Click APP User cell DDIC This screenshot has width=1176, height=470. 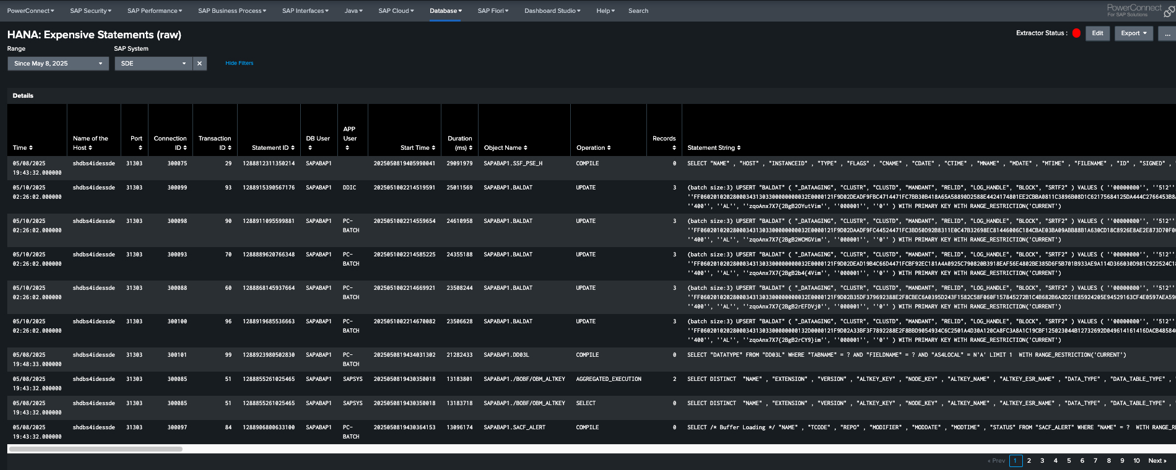(x=349, y=187)
